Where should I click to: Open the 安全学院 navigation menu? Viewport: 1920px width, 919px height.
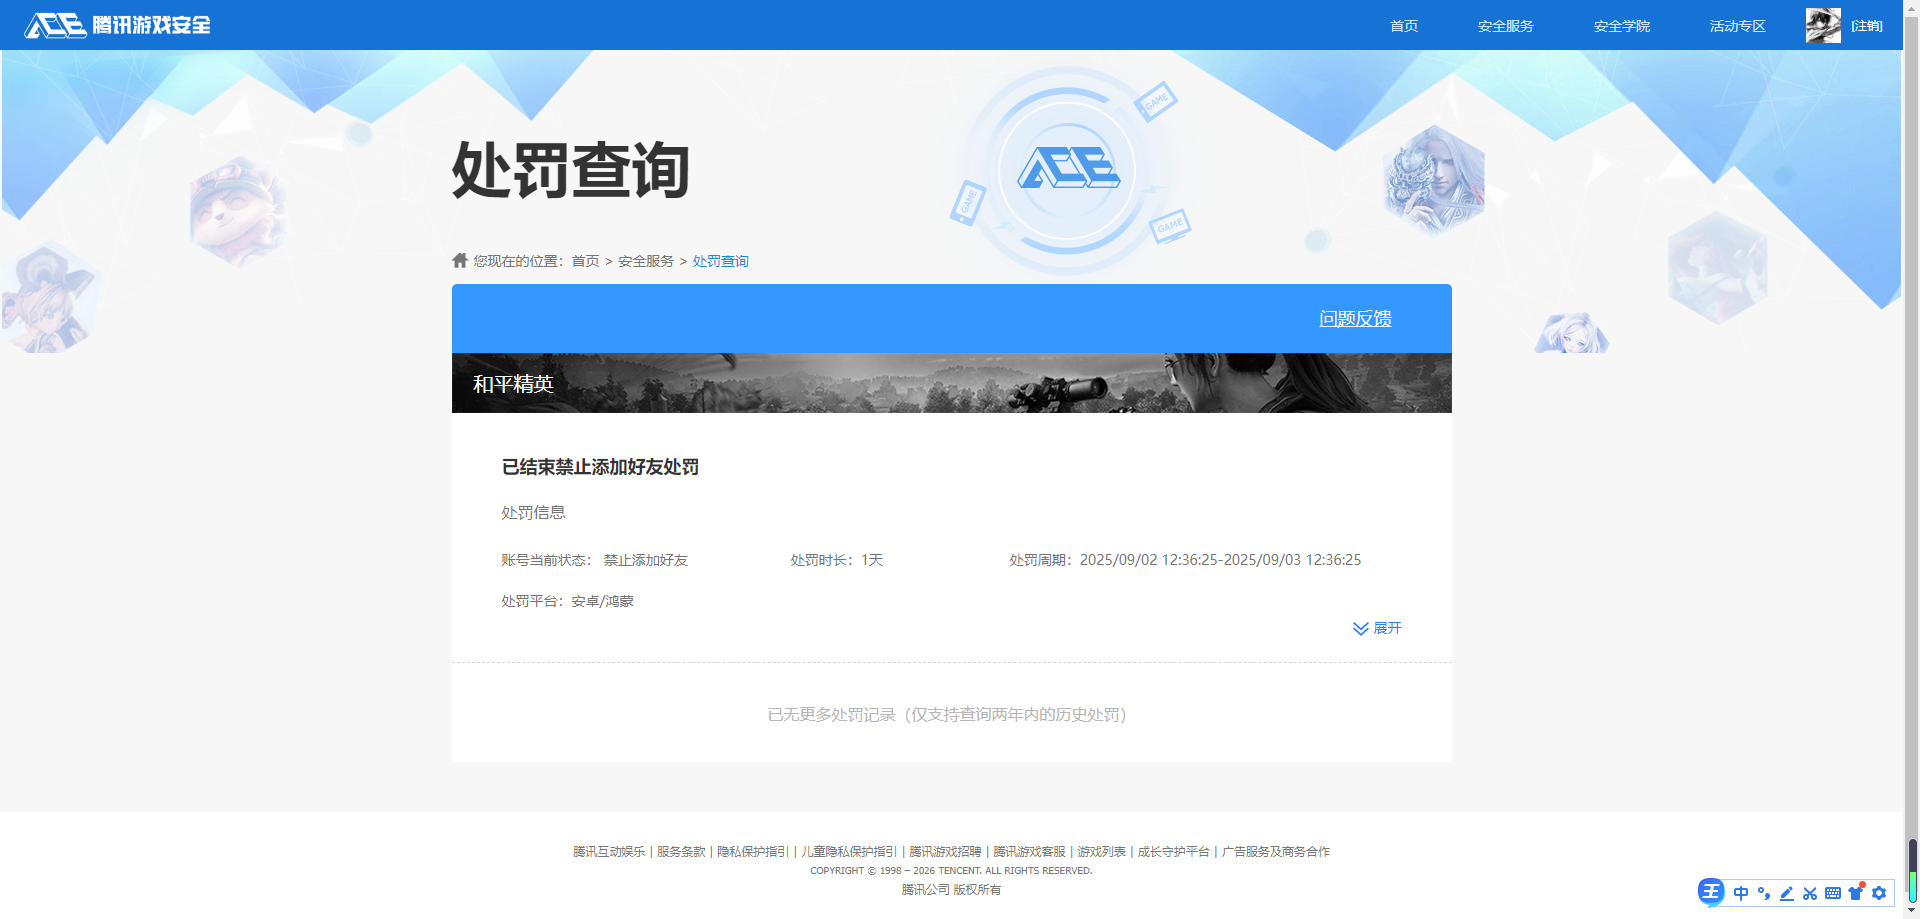click(1621, 26)
